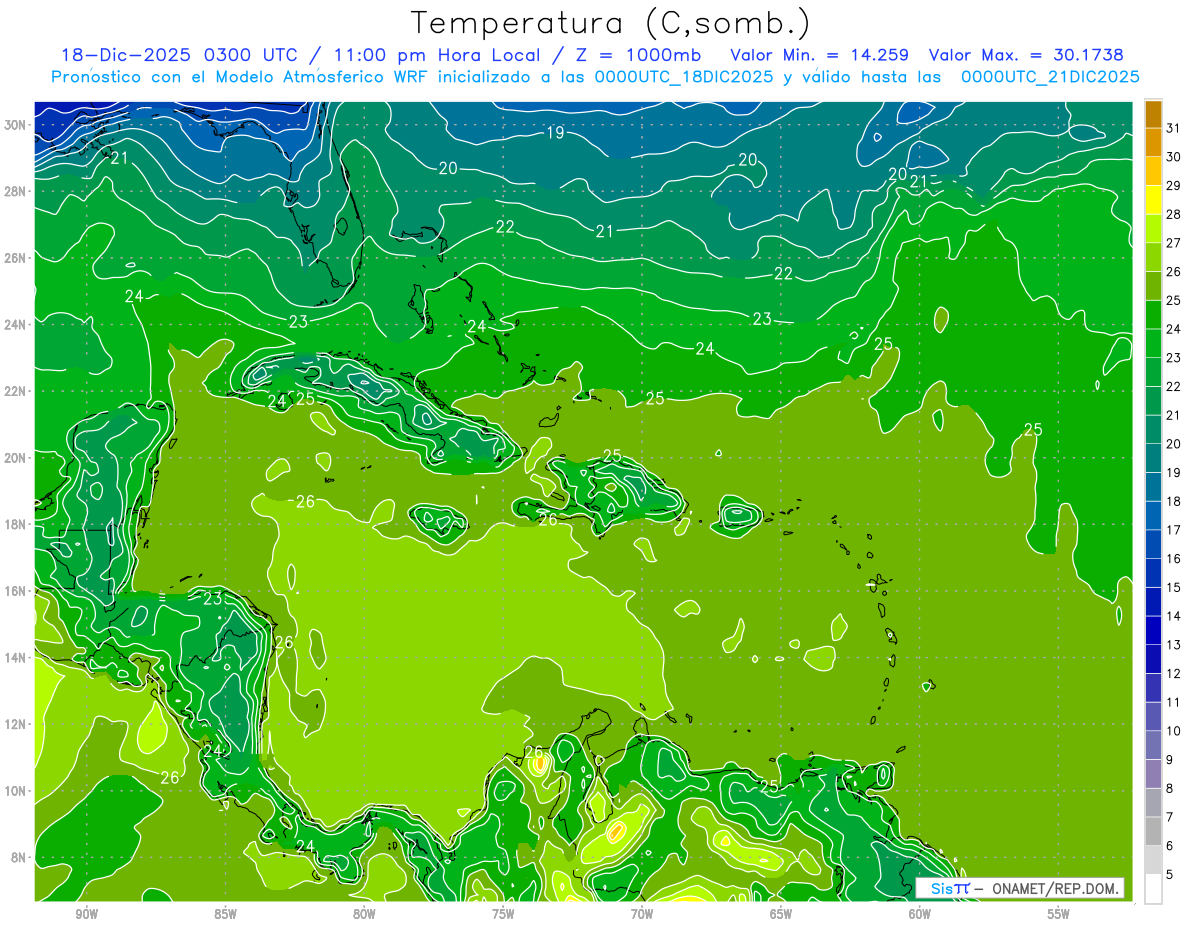Click the 10N latitude axis label
This screenshot has width=1200, height=927.
(16, 791)
